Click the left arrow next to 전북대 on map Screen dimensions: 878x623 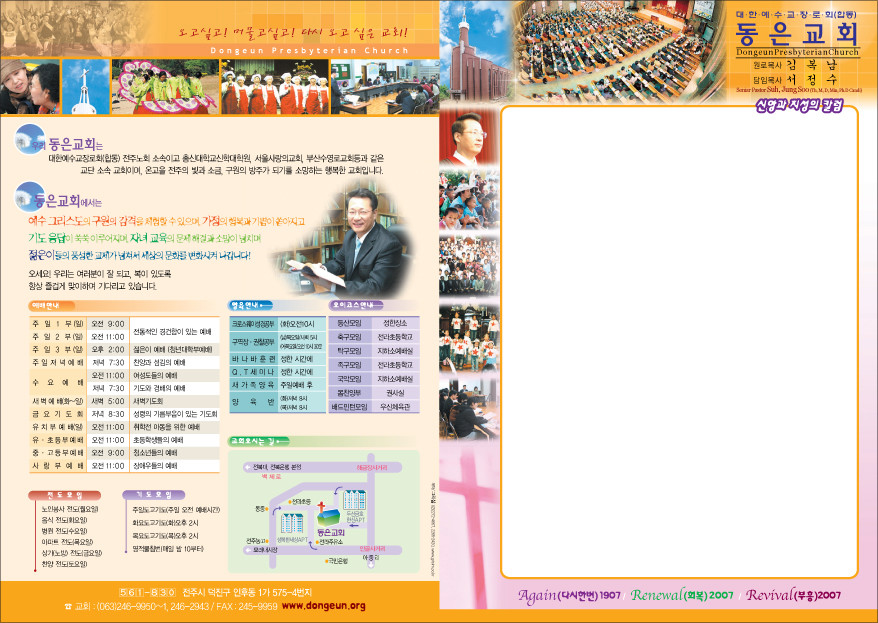click(246, 465)
